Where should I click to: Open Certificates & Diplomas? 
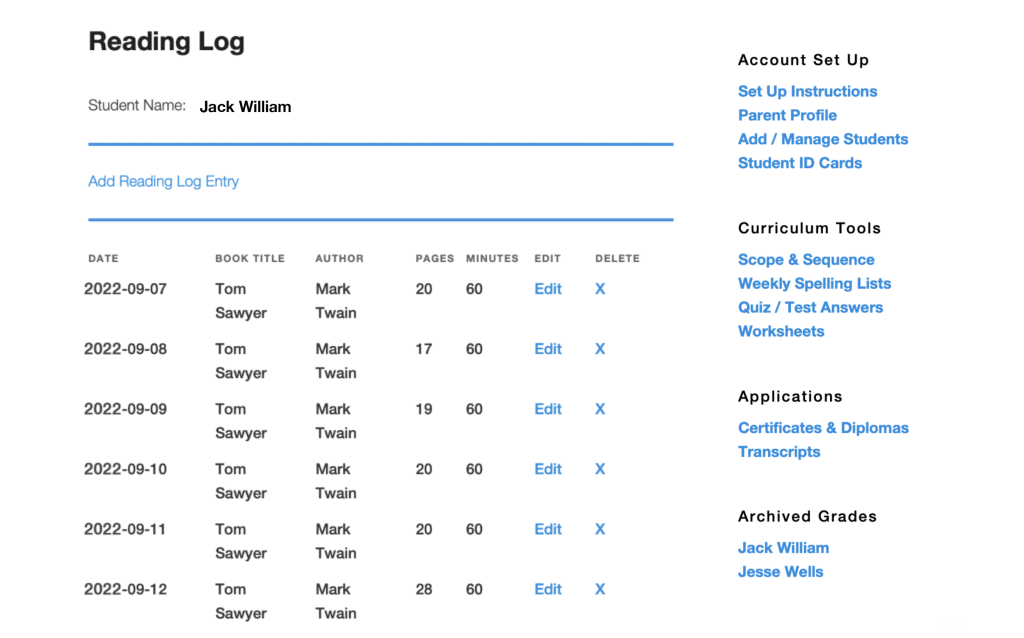(x=823, y=427)
